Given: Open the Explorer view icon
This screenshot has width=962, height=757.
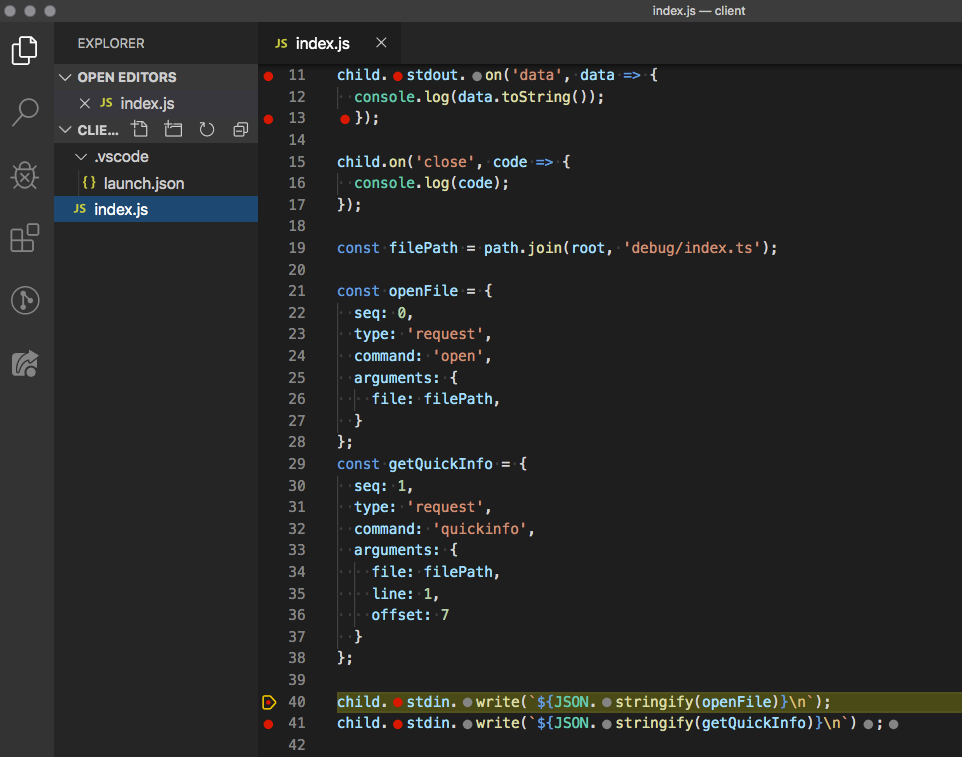Looking at the screenshot, I should 25,49.
